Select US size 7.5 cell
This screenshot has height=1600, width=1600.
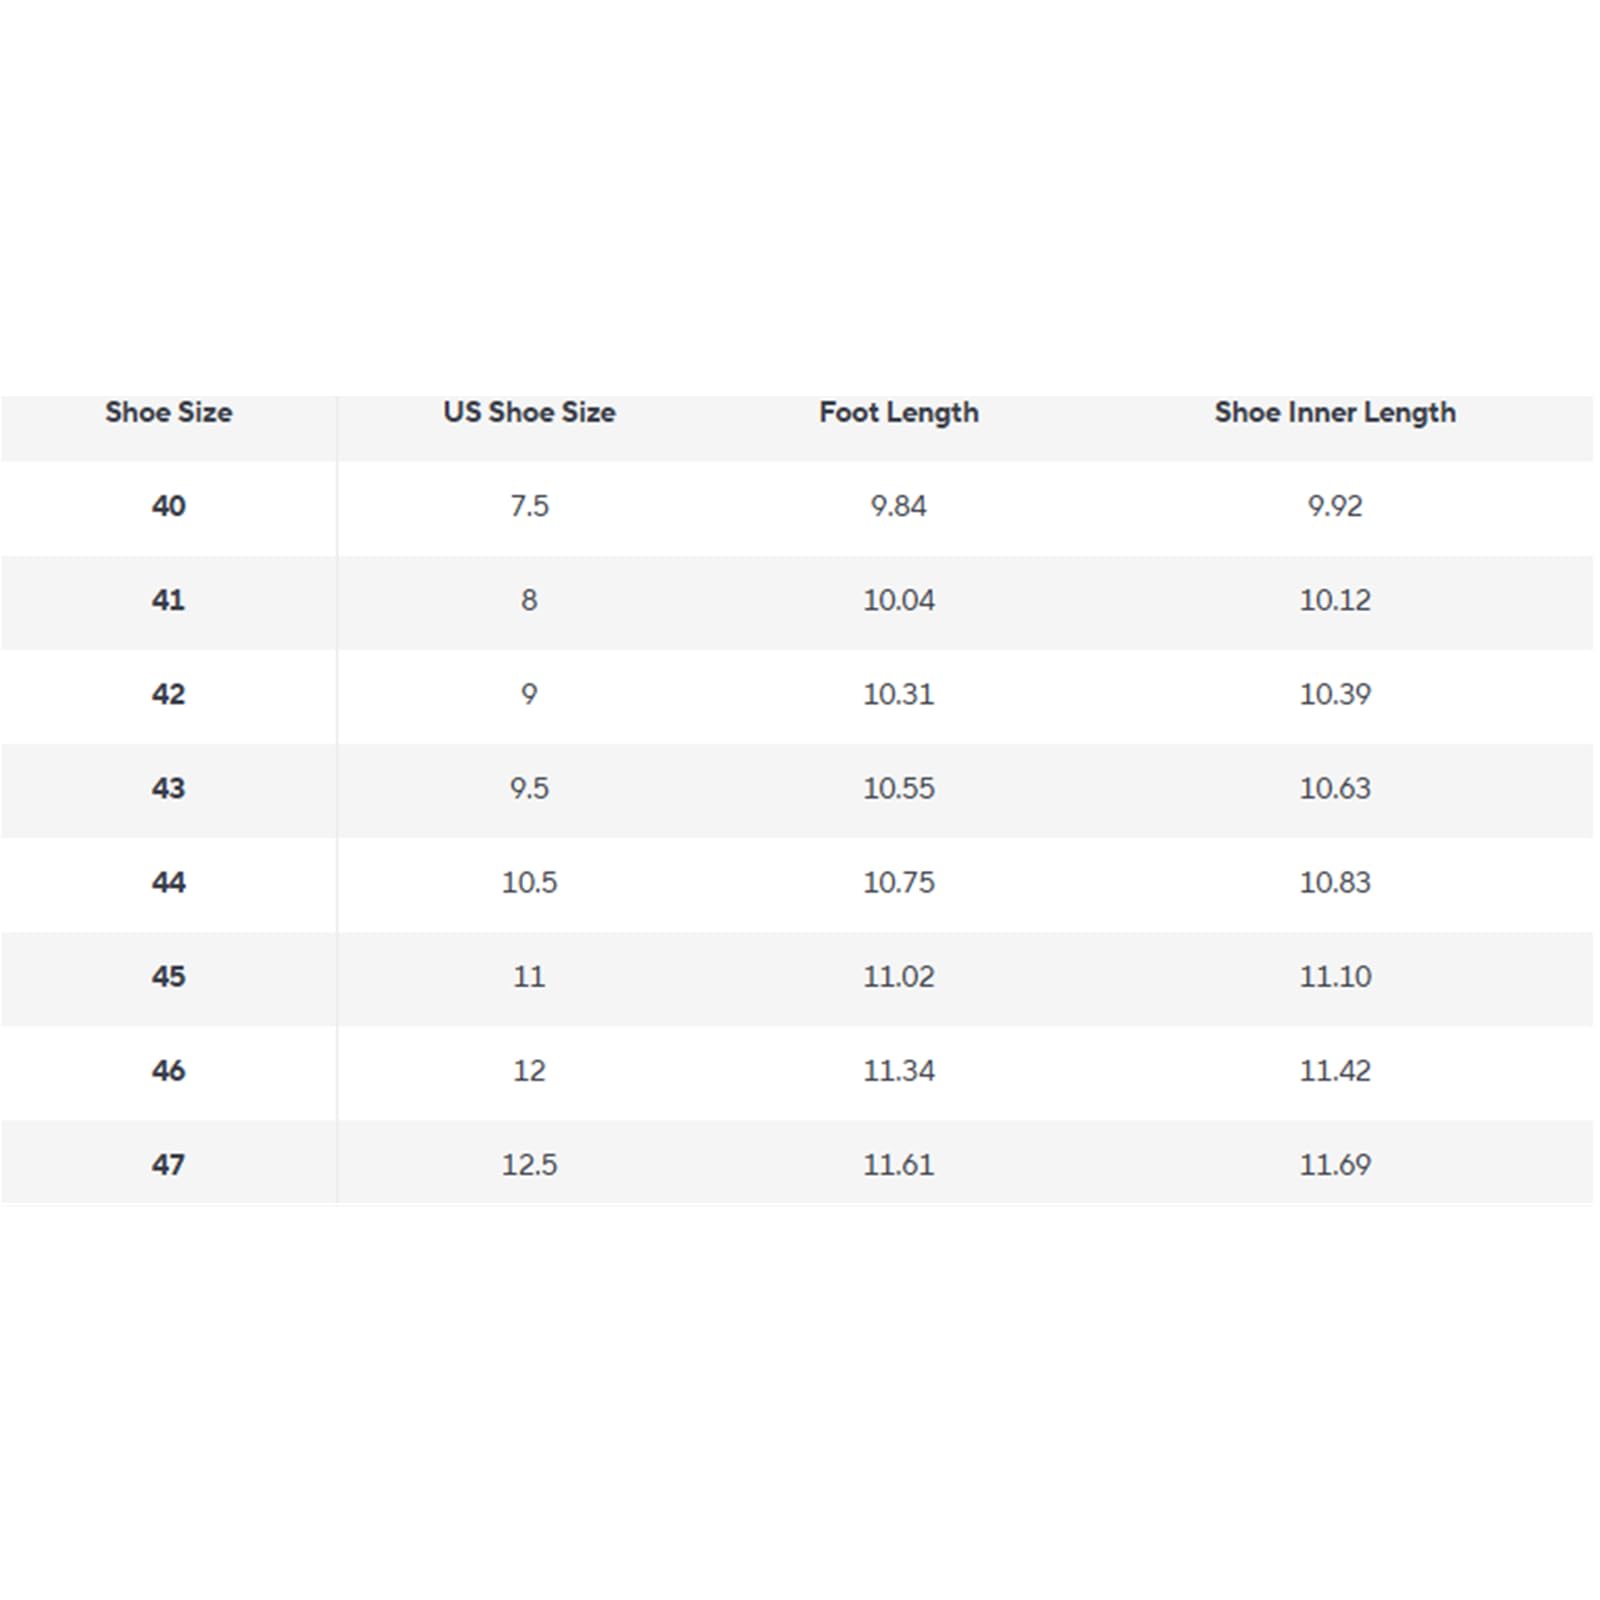point(529,506)
